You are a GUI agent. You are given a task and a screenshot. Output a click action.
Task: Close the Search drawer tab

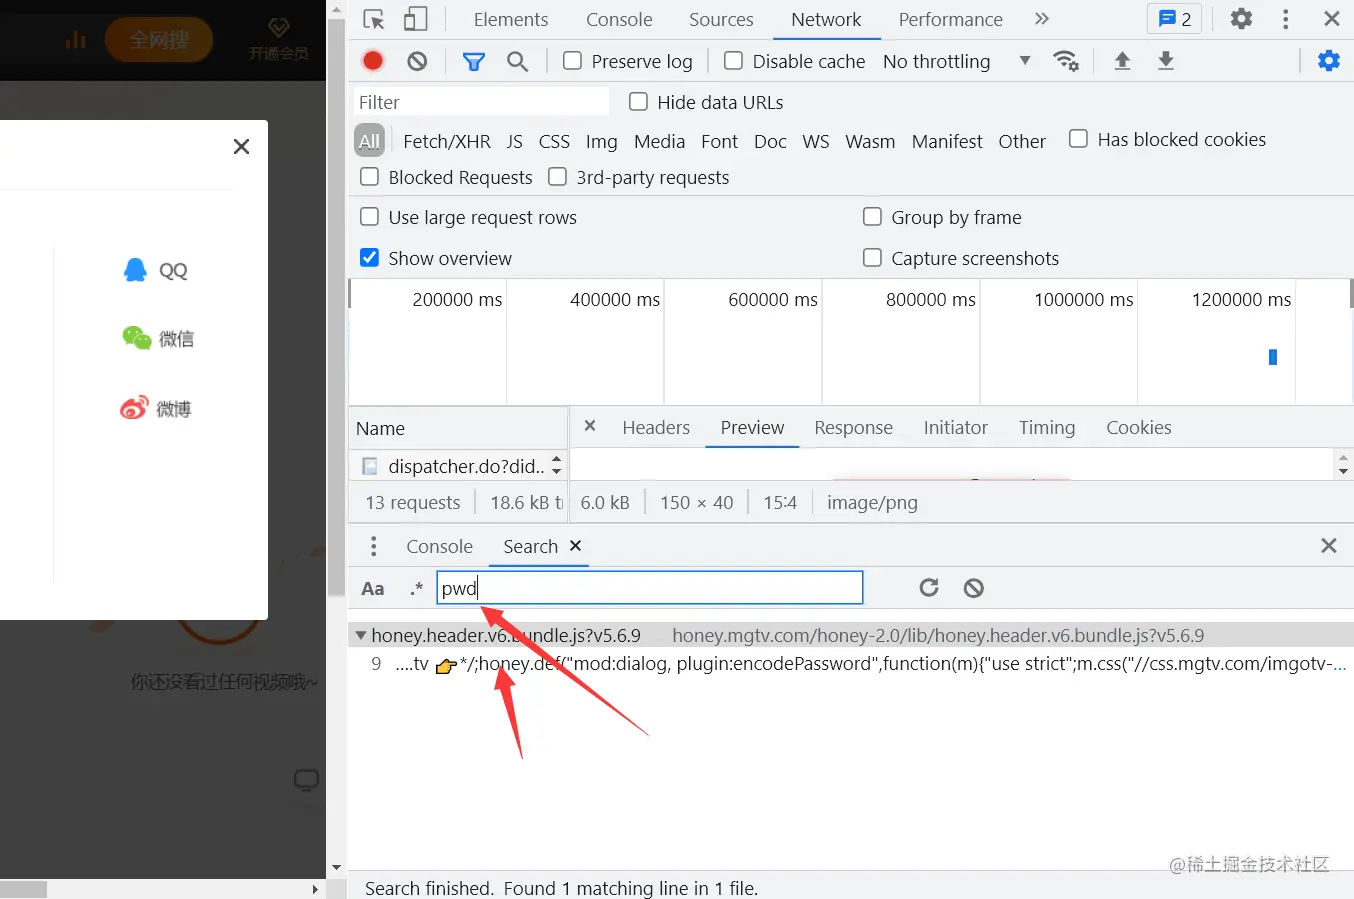575,545
